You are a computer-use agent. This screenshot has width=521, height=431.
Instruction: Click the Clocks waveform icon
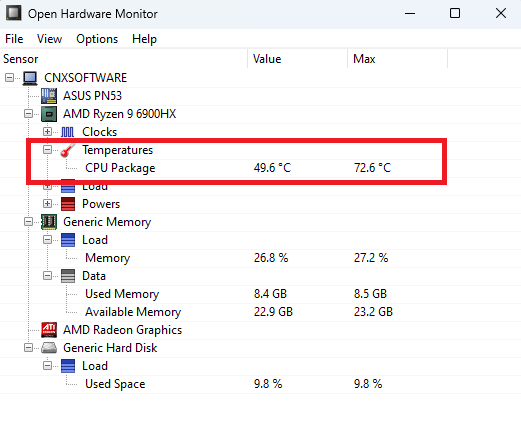(x=68, y=132)
